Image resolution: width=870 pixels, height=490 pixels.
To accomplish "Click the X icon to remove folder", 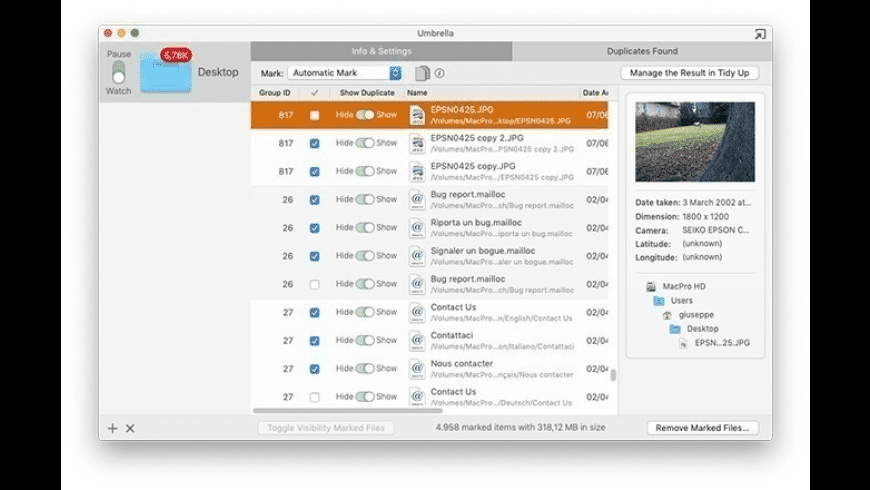I will tap(130, 428).
